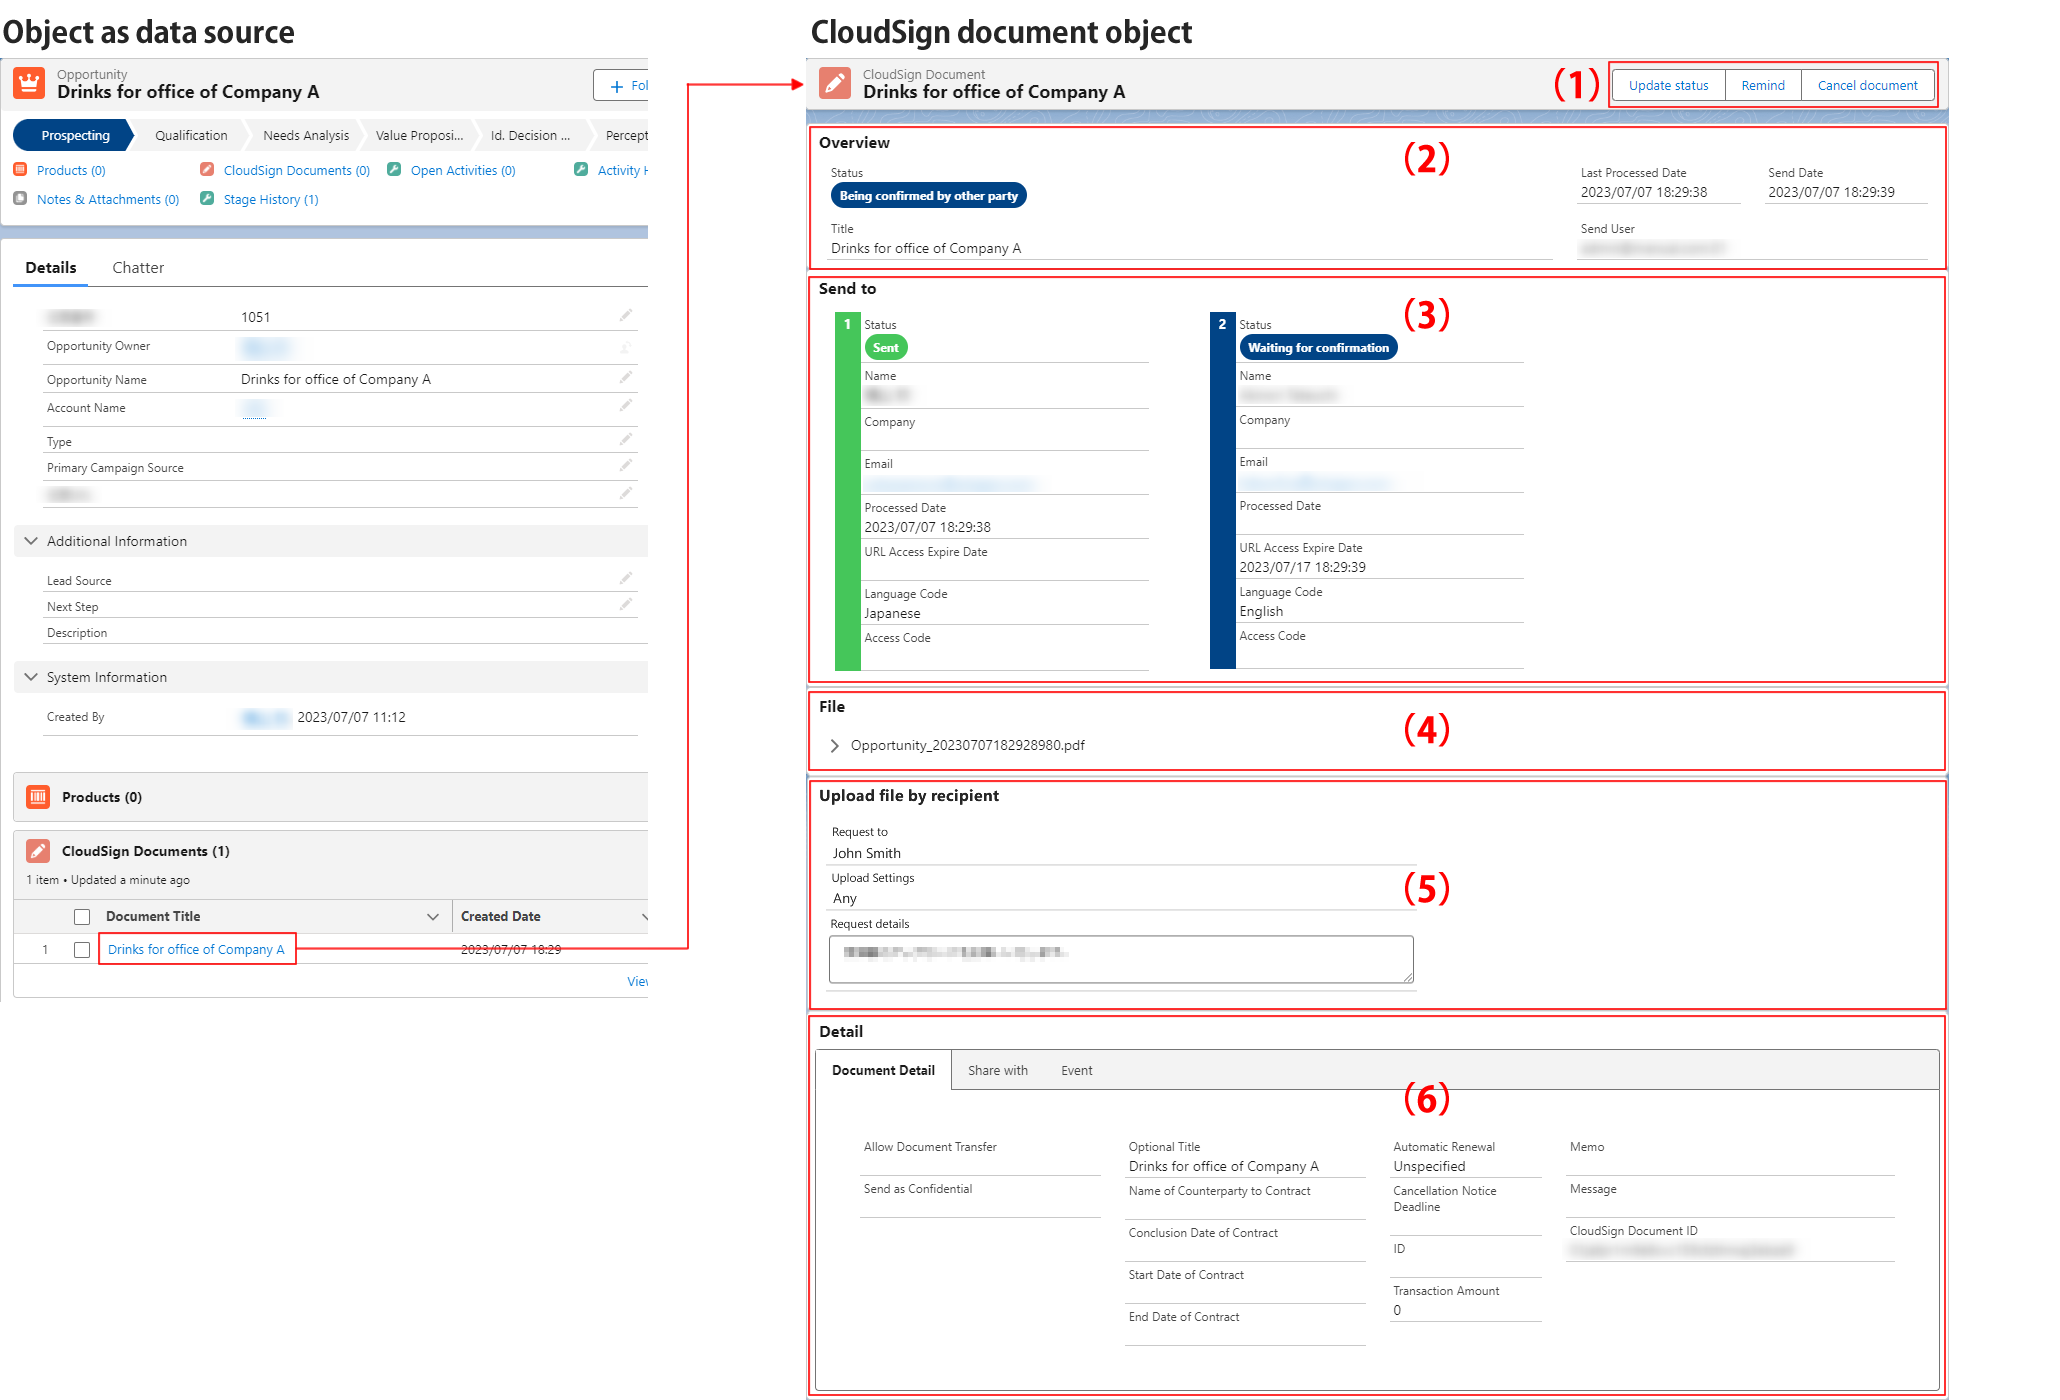2060x1400 pixels.
Task: Click the John Smith value under Request to
Action: click(867, 853)
